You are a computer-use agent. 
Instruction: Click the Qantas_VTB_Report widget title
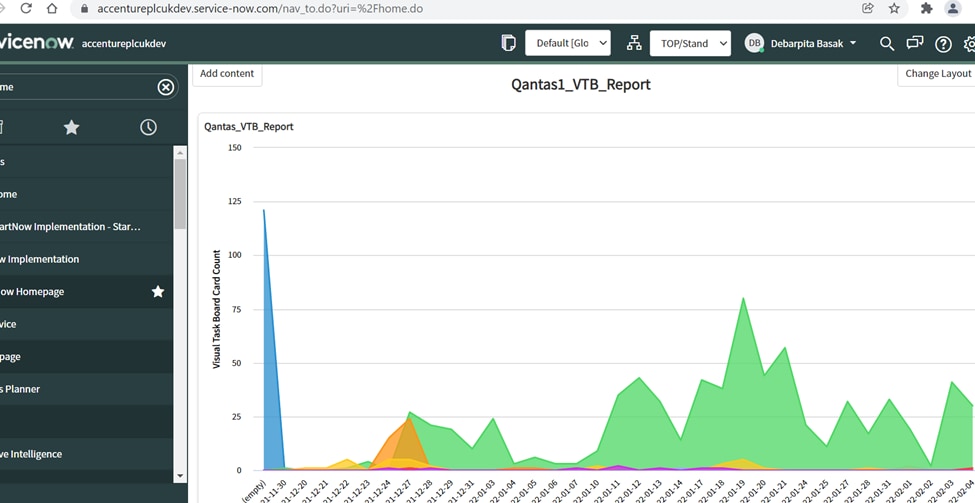point(249,127)
